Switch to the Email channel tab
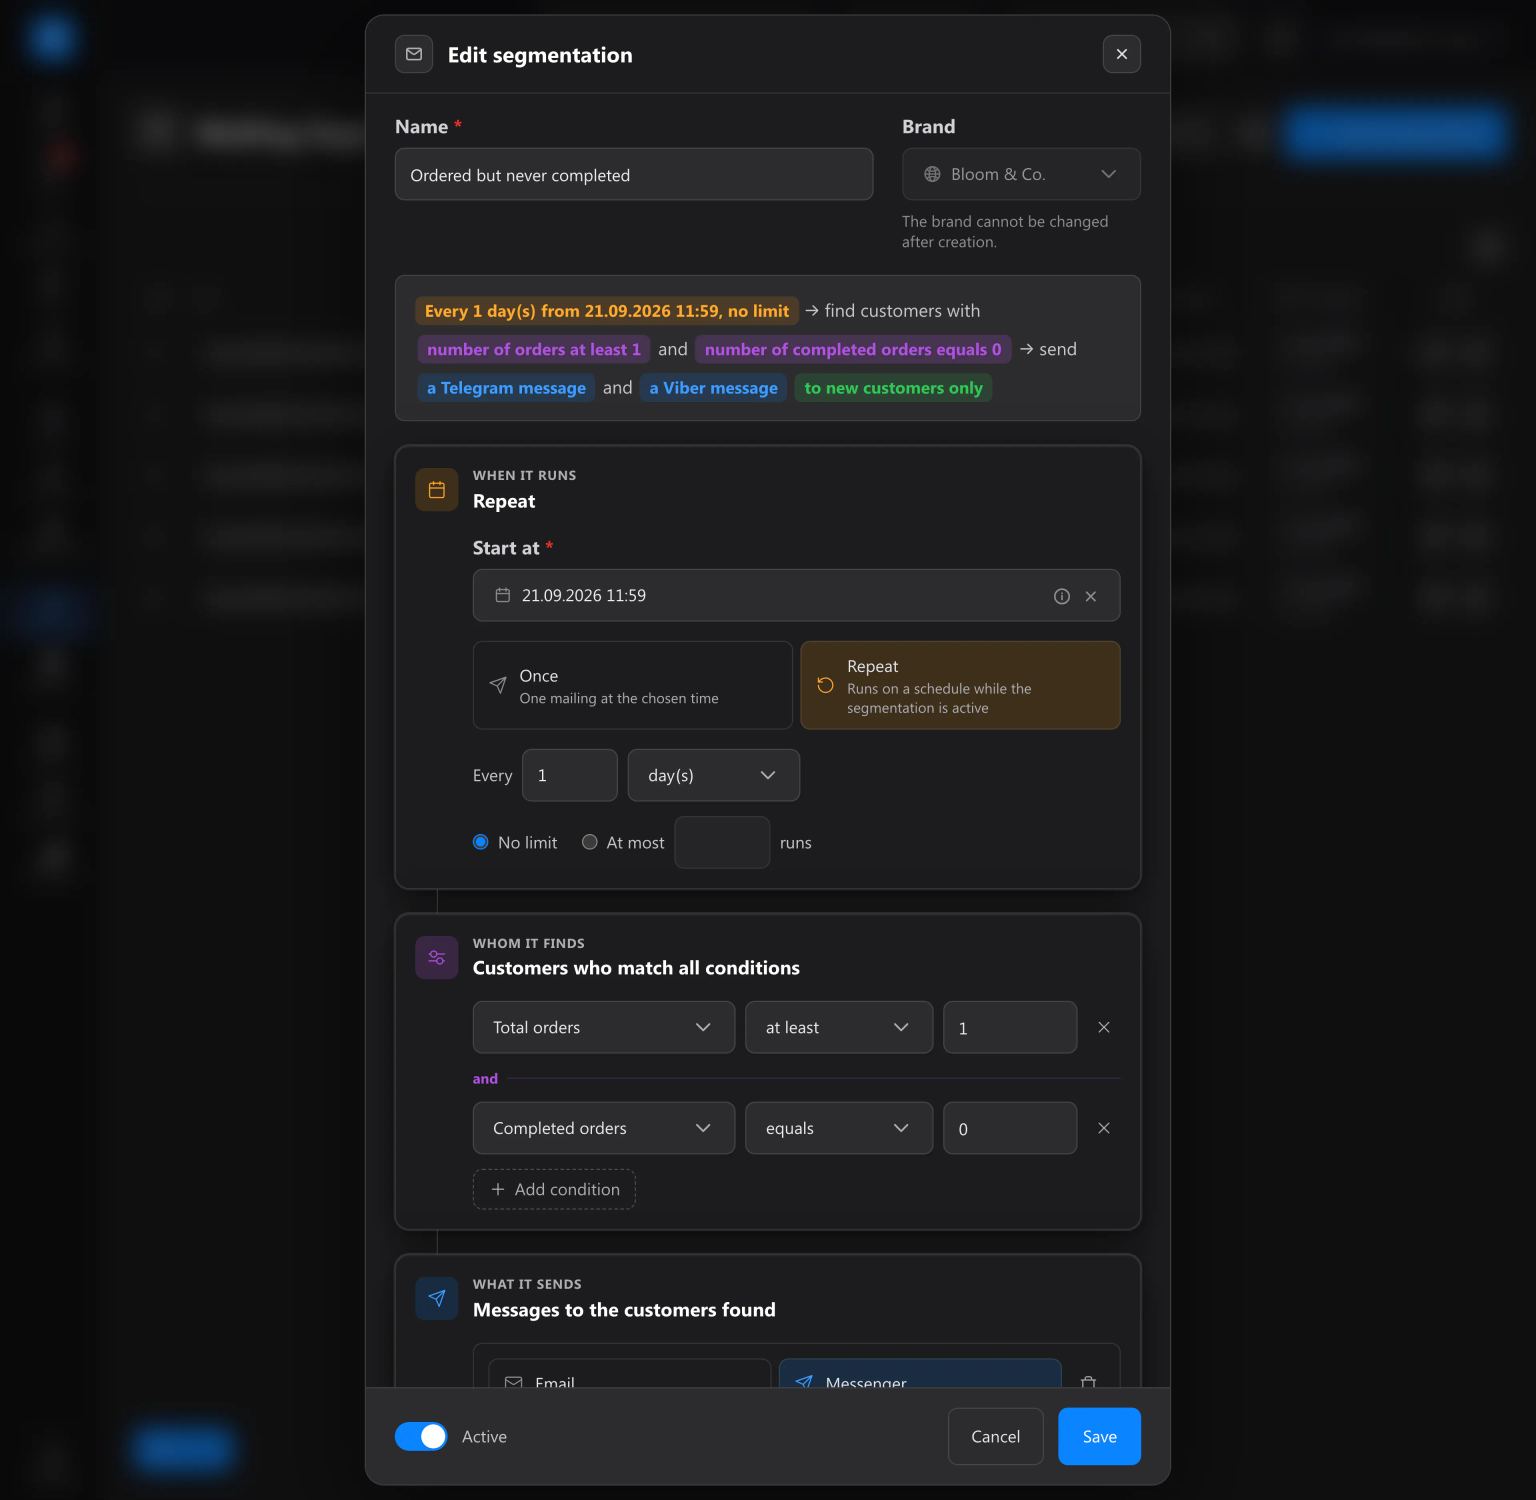The image size is (1536, 1500). [x=630, y=1373]
